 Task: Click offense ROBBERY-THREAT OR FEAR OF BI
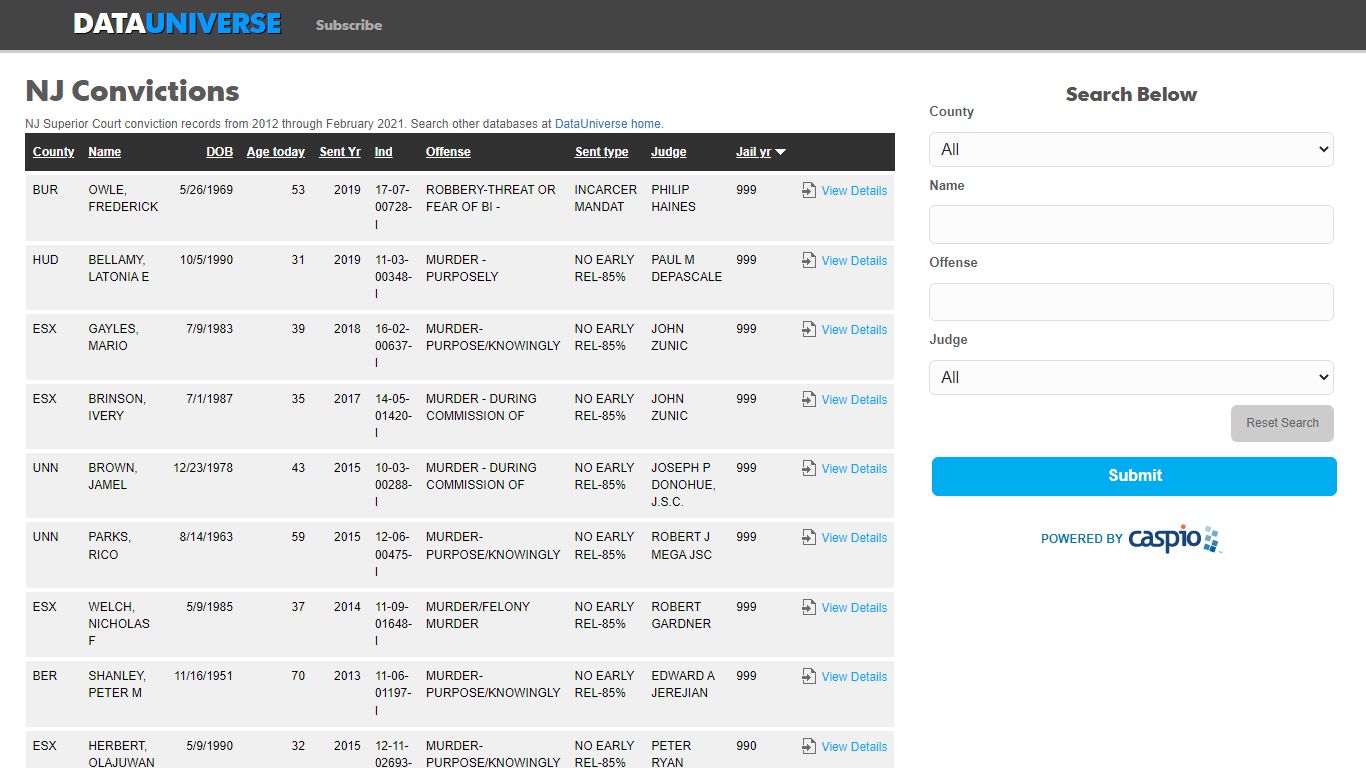[x=490, y=198]
